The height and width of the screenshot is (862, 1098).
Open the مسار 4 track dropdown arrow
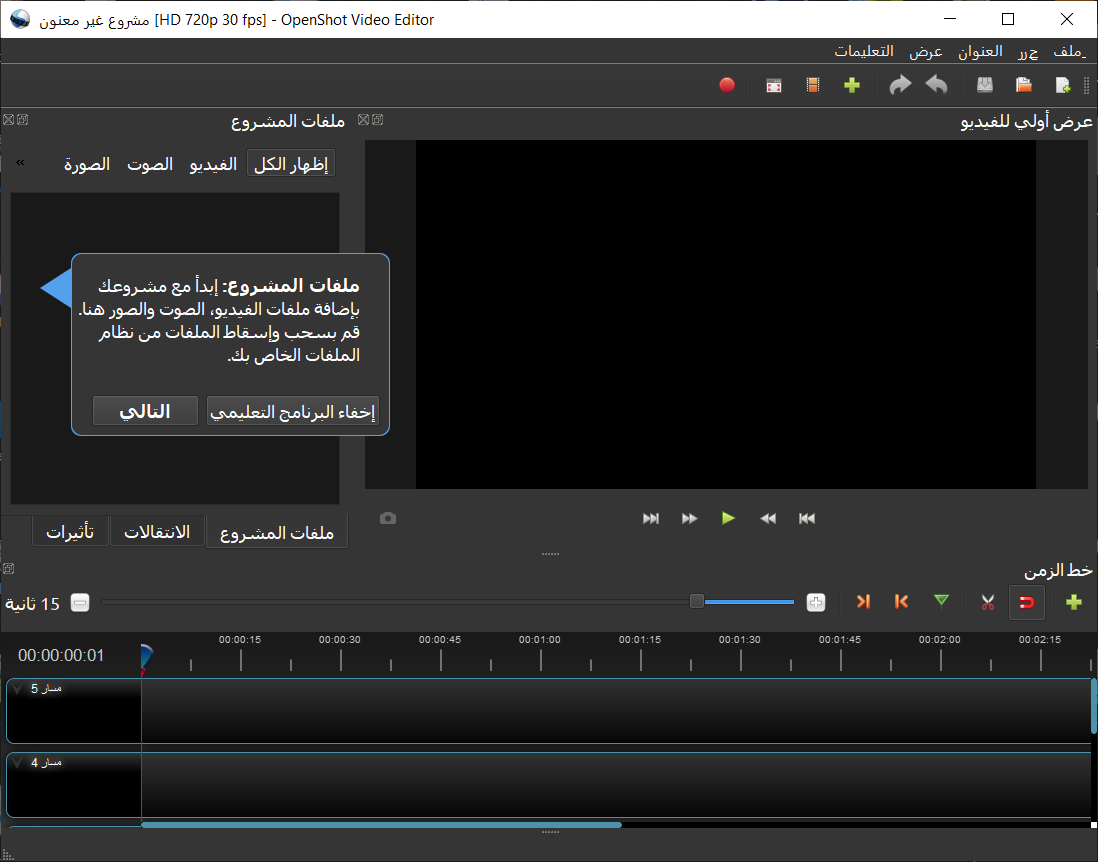[x=18, y=763]
